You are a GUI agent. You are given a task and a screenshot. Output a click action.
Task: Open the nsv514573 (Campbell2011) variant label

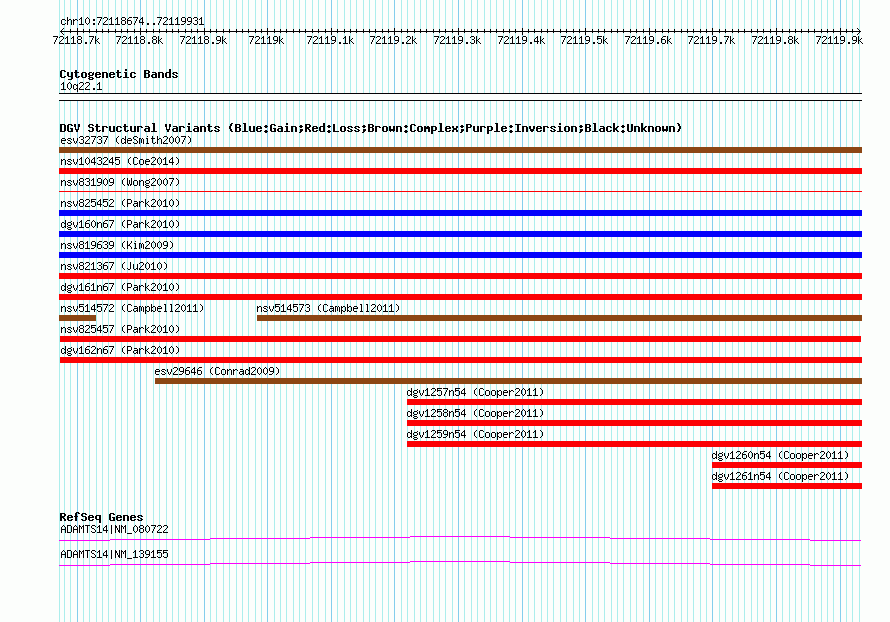(x=328, y=308)
